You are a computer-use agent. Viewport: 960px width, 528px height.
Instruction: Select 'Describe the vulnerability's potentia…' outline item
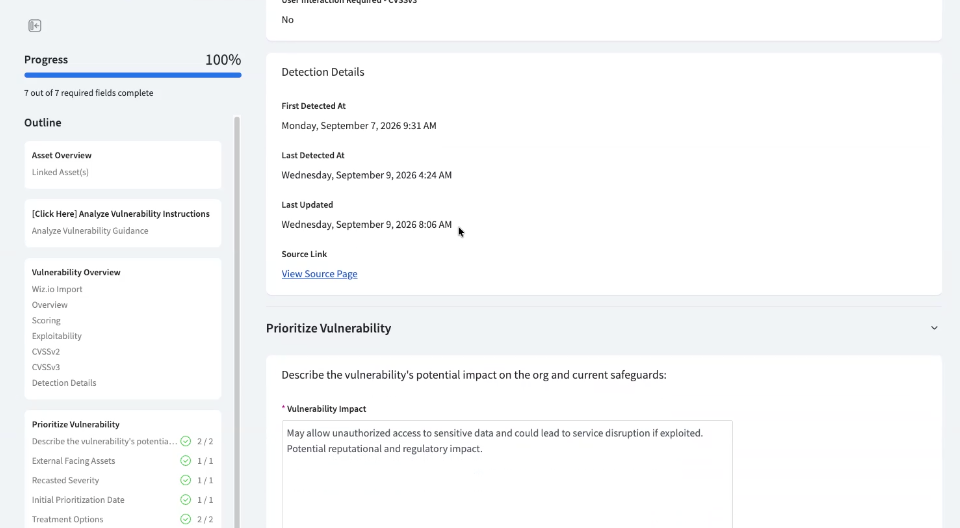(104, 441)
